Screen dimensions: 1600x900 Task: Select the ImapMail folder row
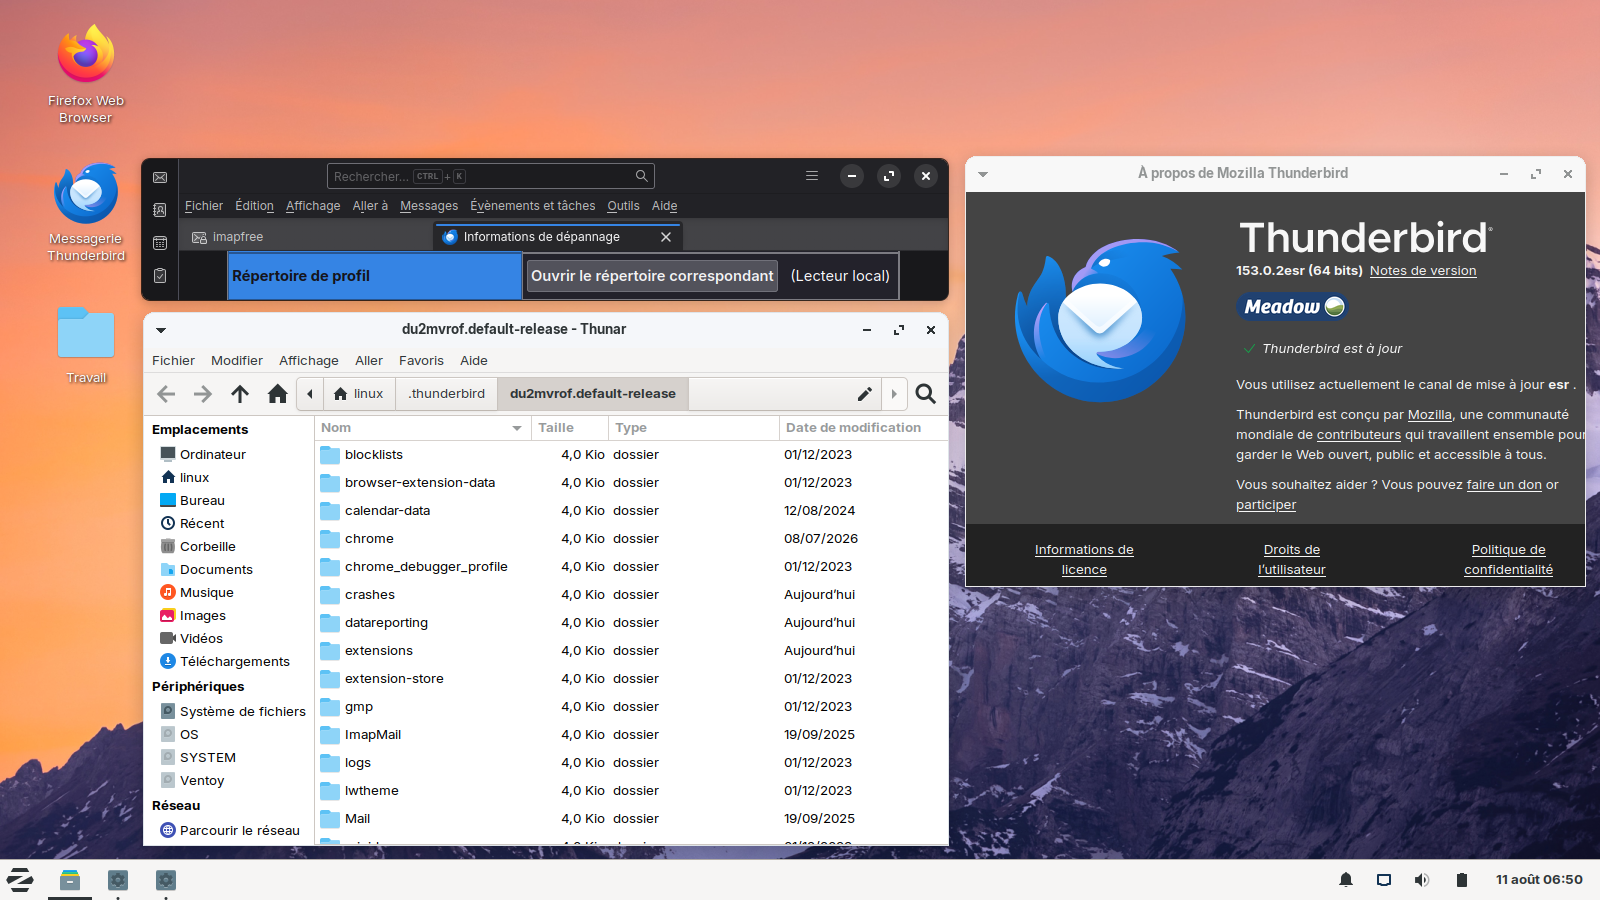point(631,735)
